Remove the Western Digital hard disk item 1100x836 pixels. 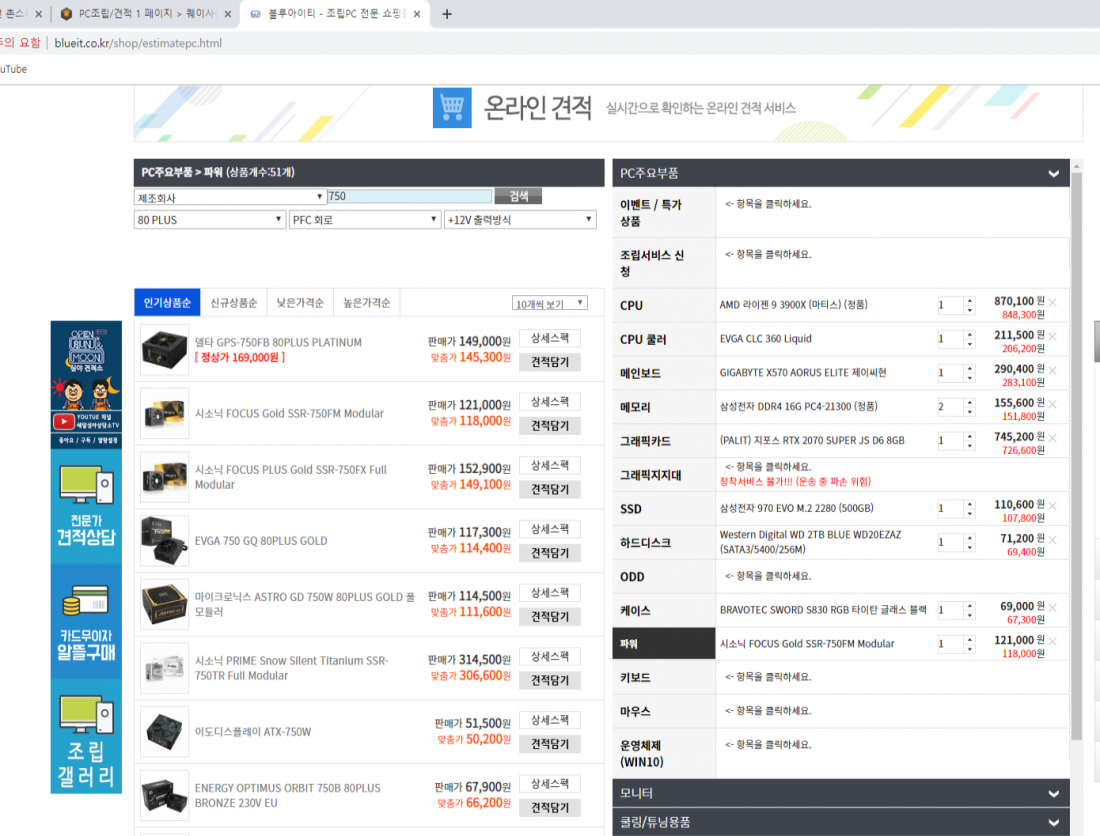[1052, 540]
